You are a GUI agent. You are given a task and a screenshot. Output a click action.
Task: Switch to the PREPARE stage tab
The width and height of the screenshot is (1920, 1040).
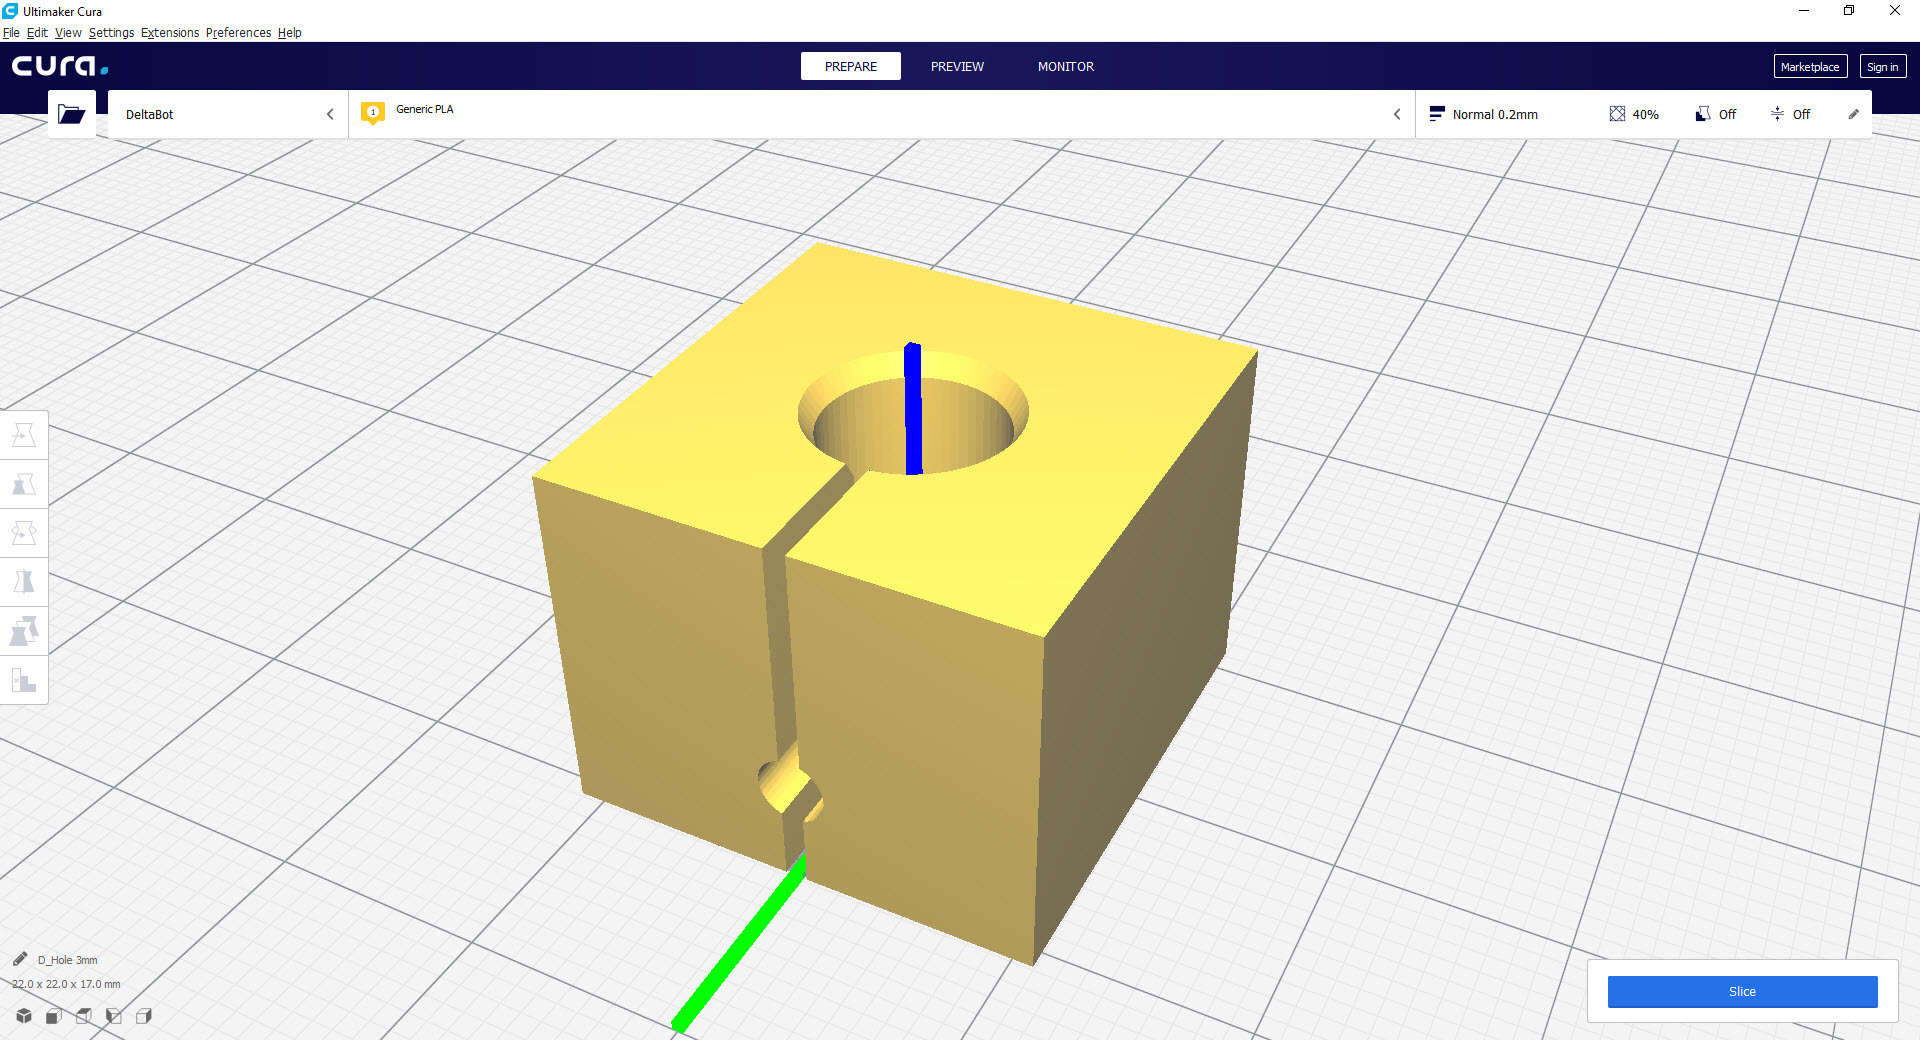tap(851, 66)
